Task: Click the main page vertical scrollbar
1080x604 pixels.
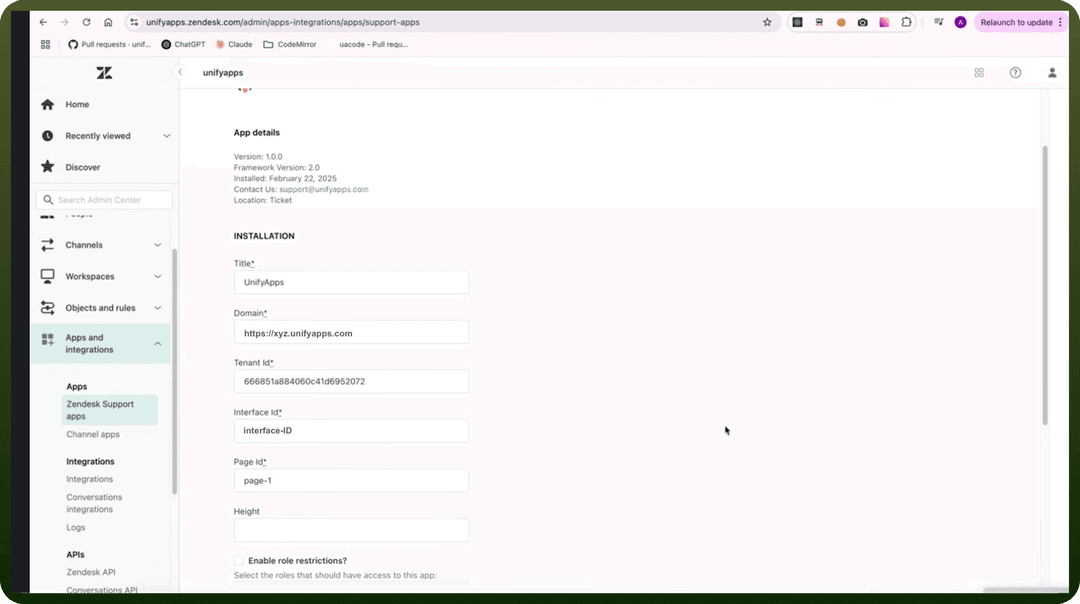Action: tap(1044, 285)
